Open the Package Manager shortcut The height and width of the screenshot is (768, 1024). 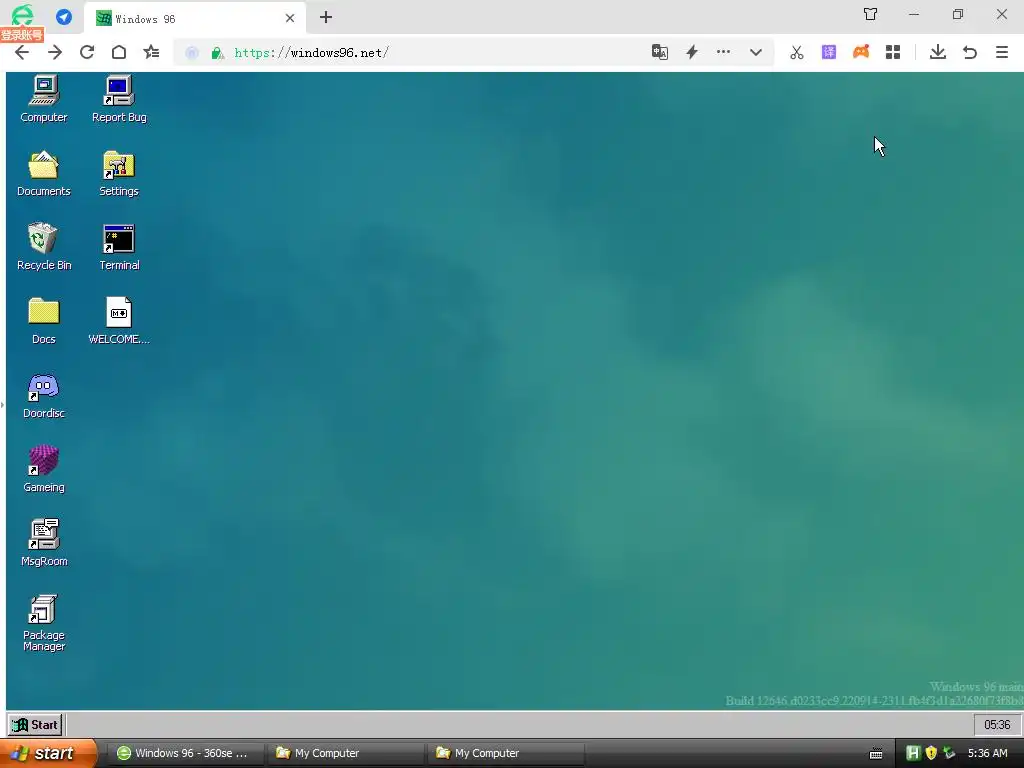[44, 622]
